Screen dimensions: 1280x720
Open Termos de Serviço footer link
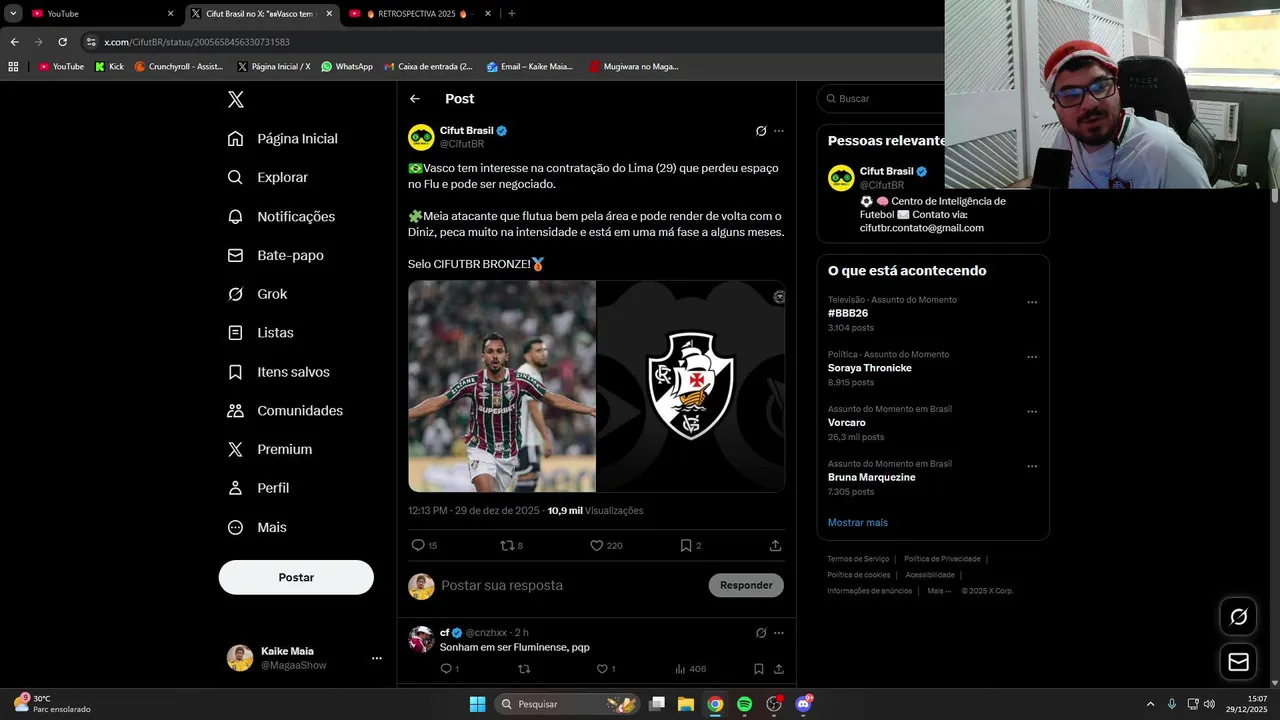pos(858,559)
